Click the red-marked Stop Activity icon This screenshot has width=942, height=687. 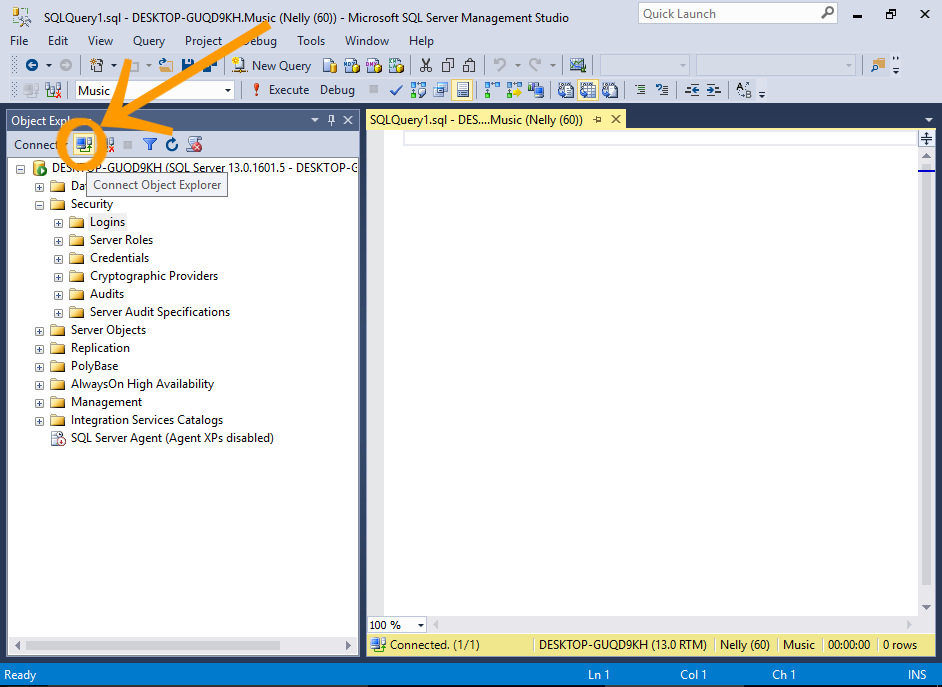click(195, 145)
